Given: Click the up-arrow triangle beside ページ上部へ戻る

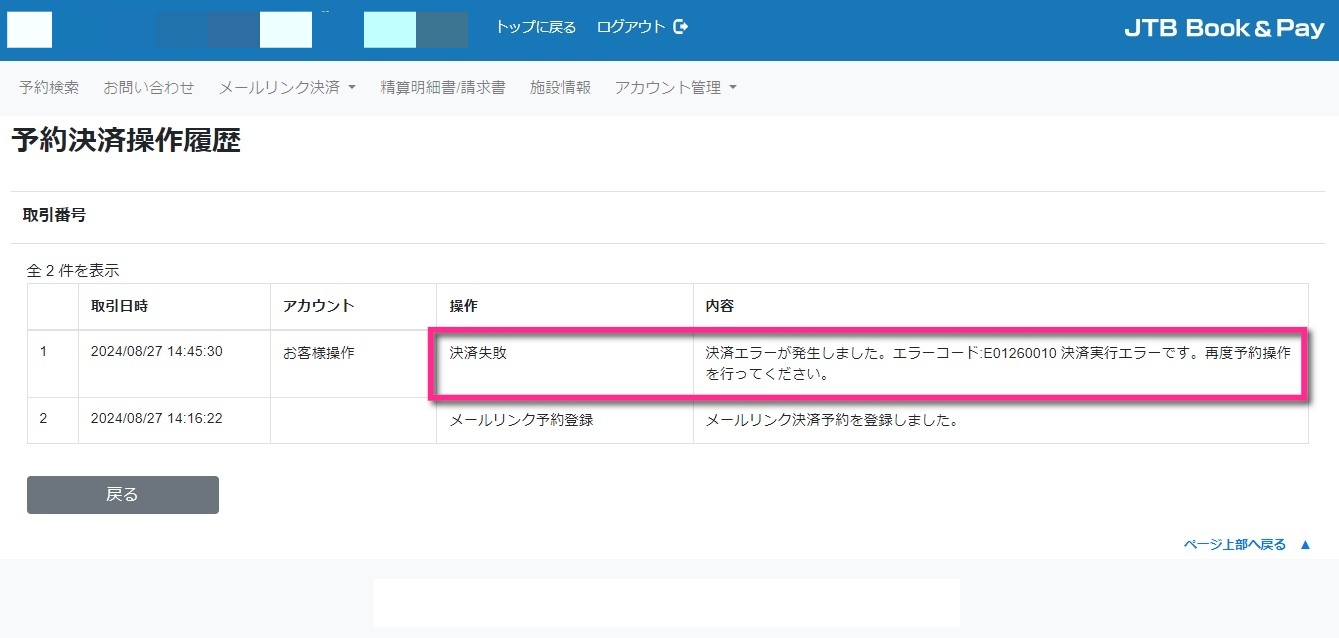Looking at the screenshot, I should click(x=1305, y=545).
